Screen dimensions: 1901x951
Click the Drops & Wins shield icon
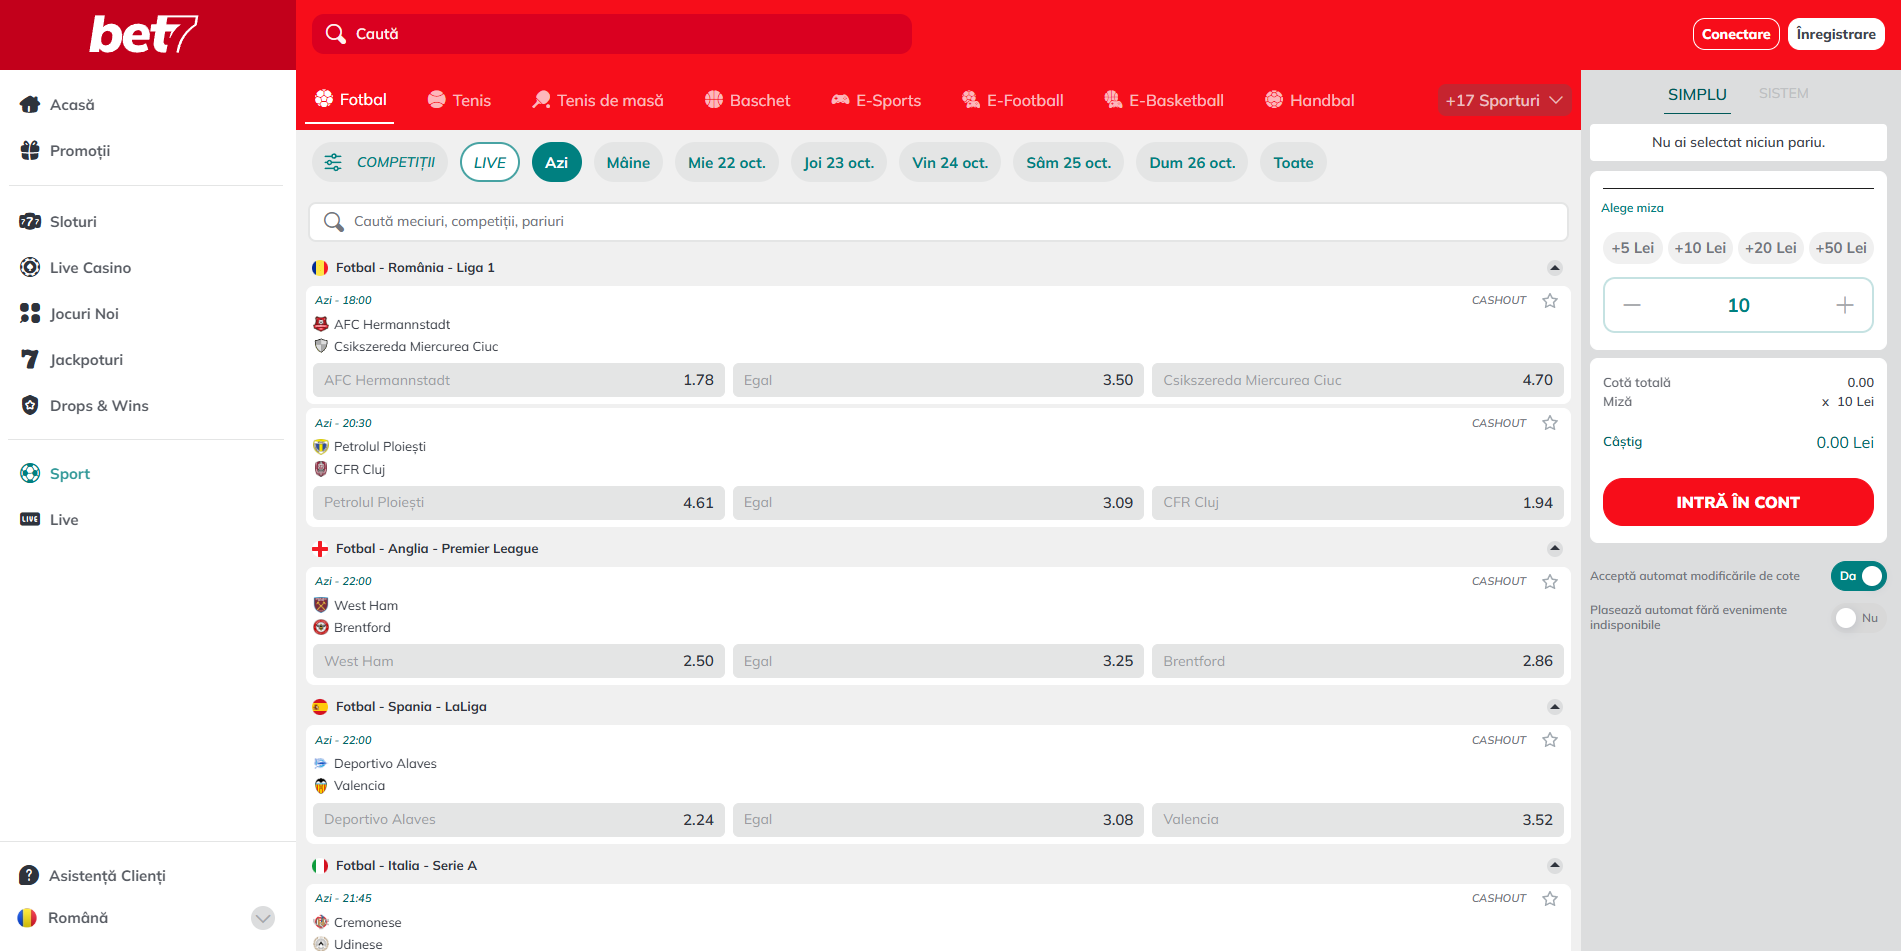30,405
